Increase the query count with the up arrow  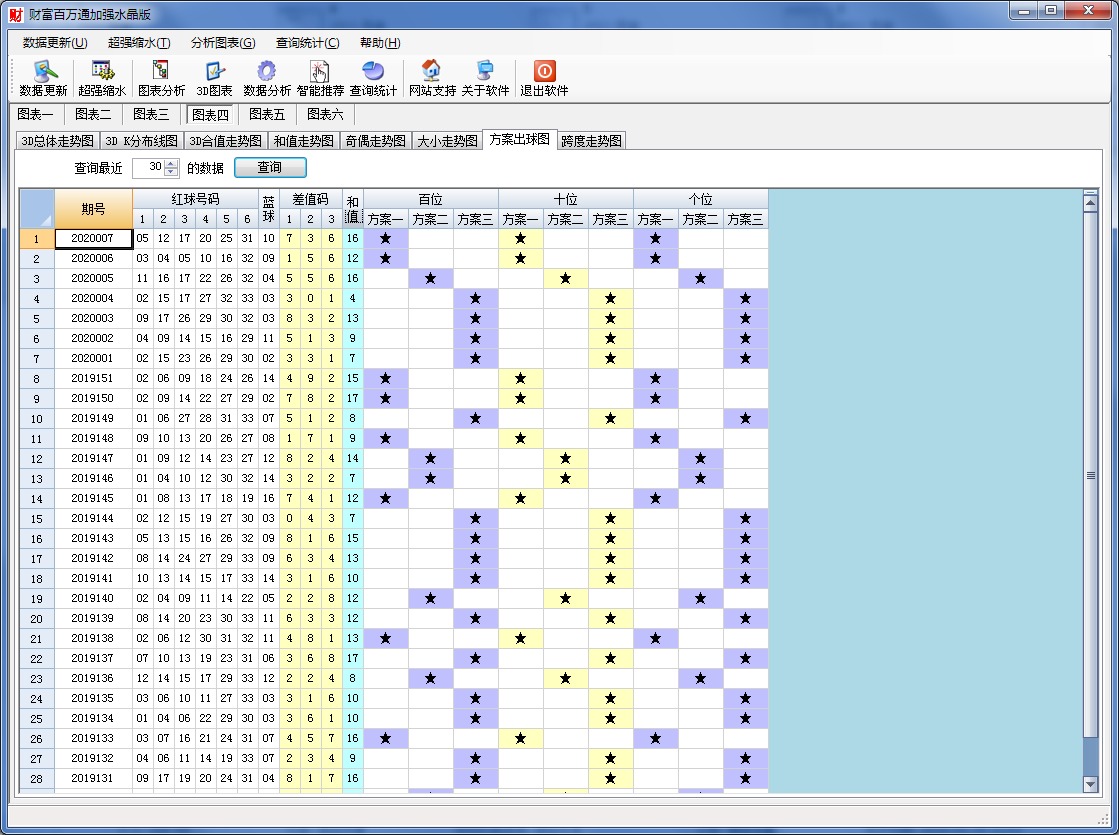(171, 163)
